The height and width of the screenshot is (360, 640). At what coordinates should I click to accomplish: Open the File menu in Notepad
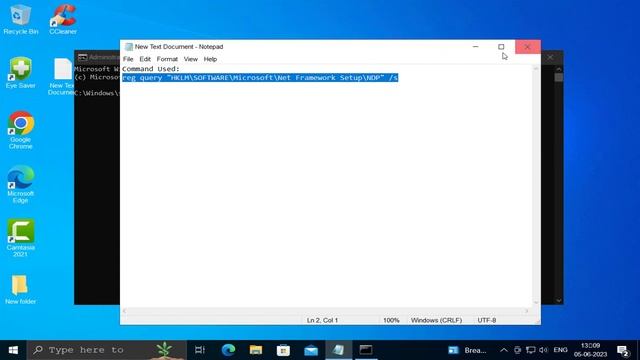coord(128,59)
